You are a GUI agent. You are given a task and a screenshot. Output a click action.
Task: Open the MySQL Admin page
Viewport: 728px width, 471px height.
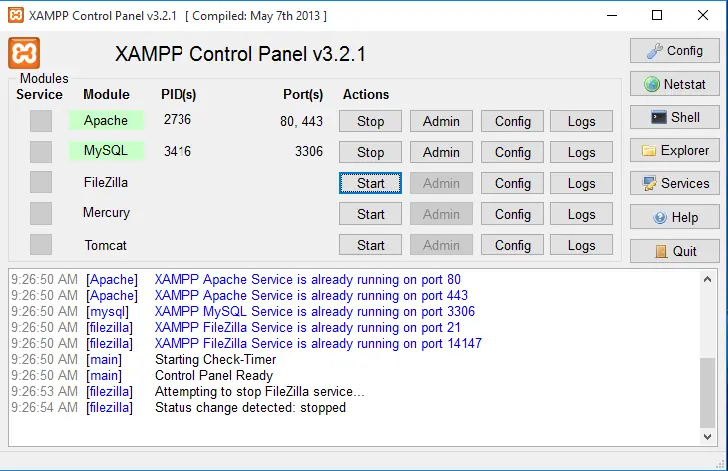pos(441,152)
